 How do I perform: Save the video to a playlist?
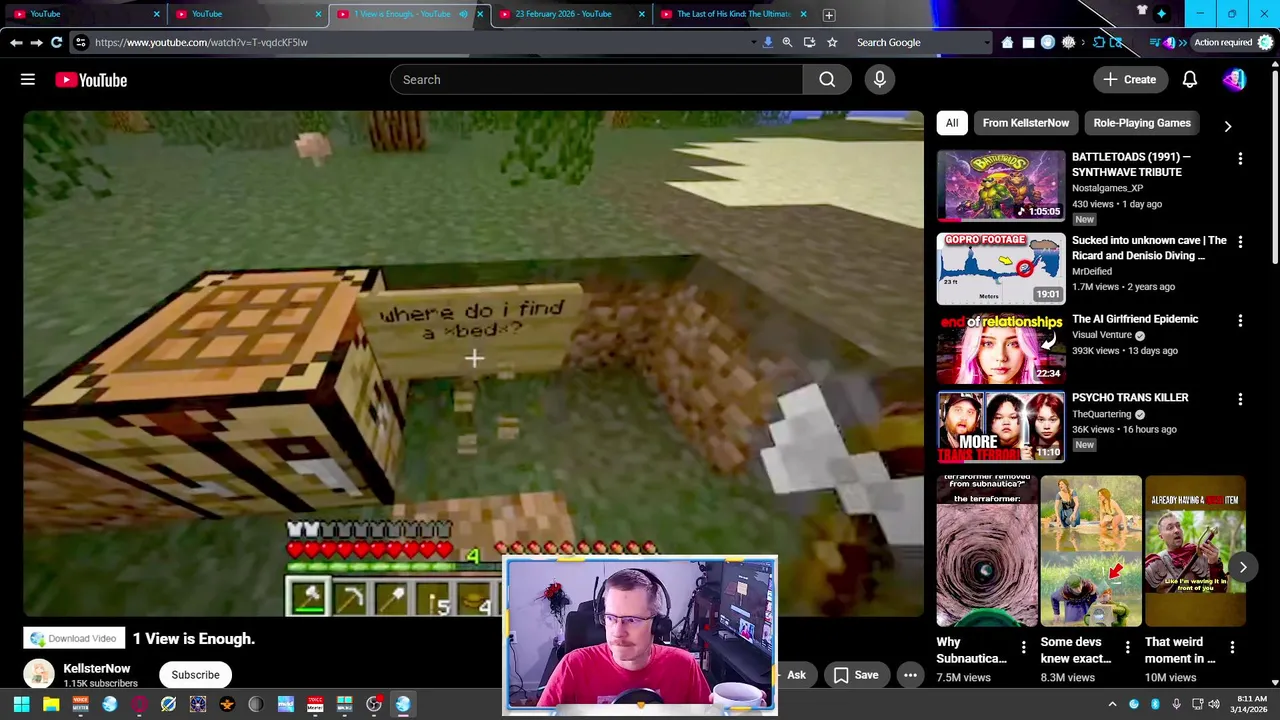click(857, 675)
